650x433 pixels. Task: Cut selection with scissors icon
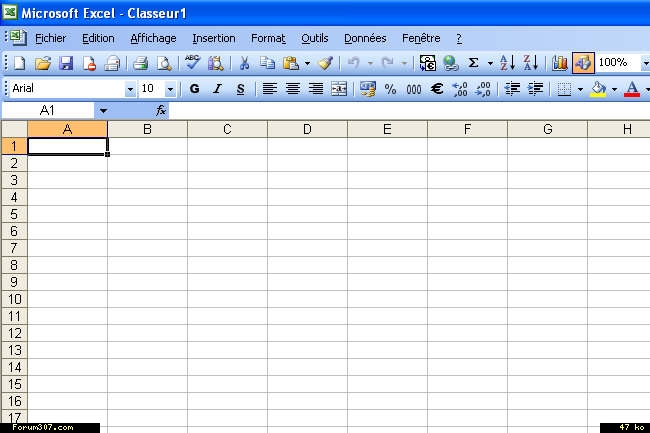pos(245,63)
